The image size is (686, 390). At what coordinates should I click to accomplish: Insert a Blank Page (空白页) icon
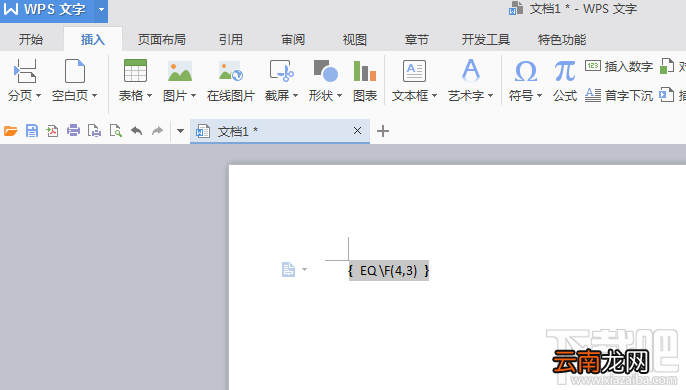74,71
